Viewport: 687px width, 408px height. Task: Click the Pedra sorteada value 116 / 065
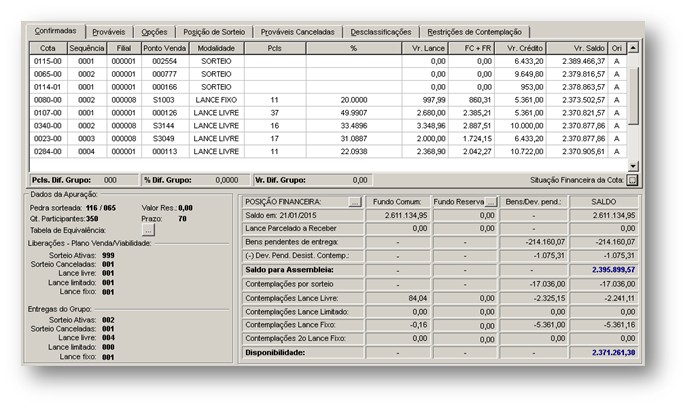(101, 208)
